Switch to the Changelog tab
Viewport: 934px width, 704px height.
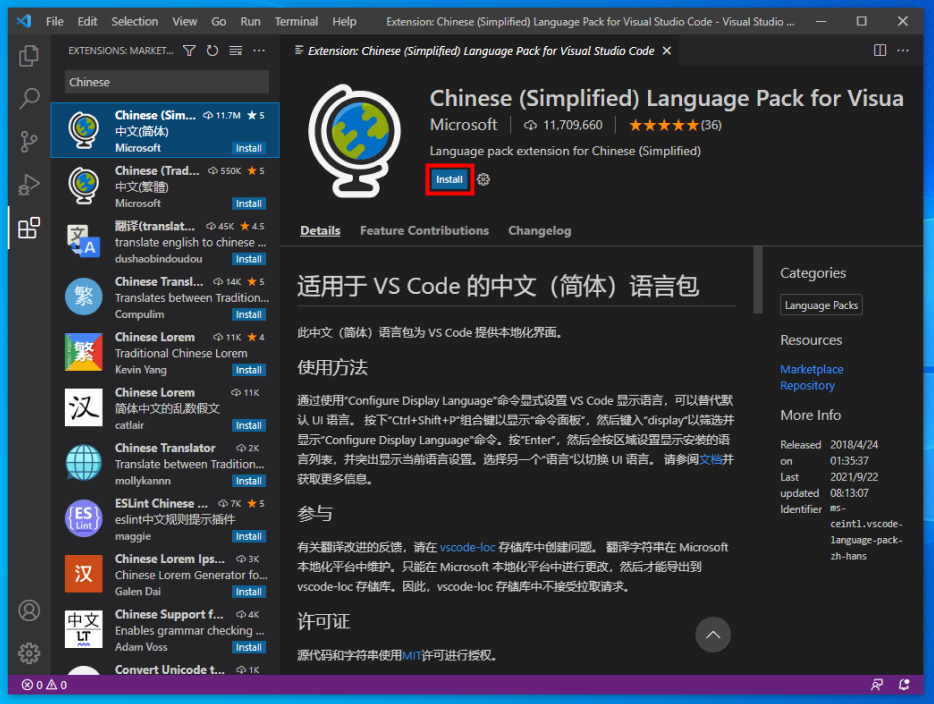(540, 230)
